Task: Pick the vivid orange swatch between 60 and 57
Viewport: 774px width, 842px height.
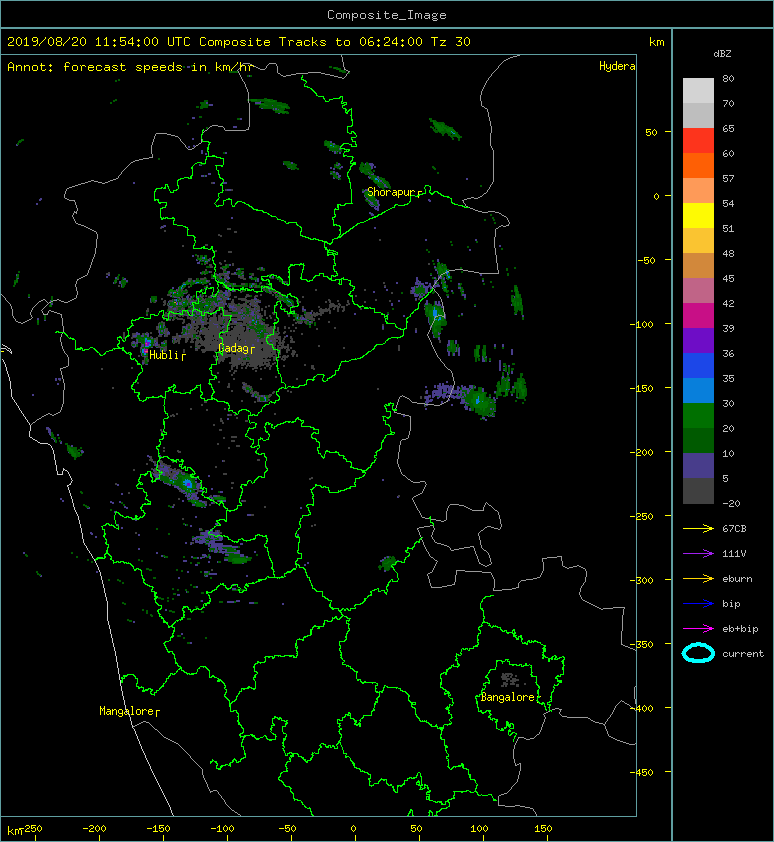Action: click(698, 166)
